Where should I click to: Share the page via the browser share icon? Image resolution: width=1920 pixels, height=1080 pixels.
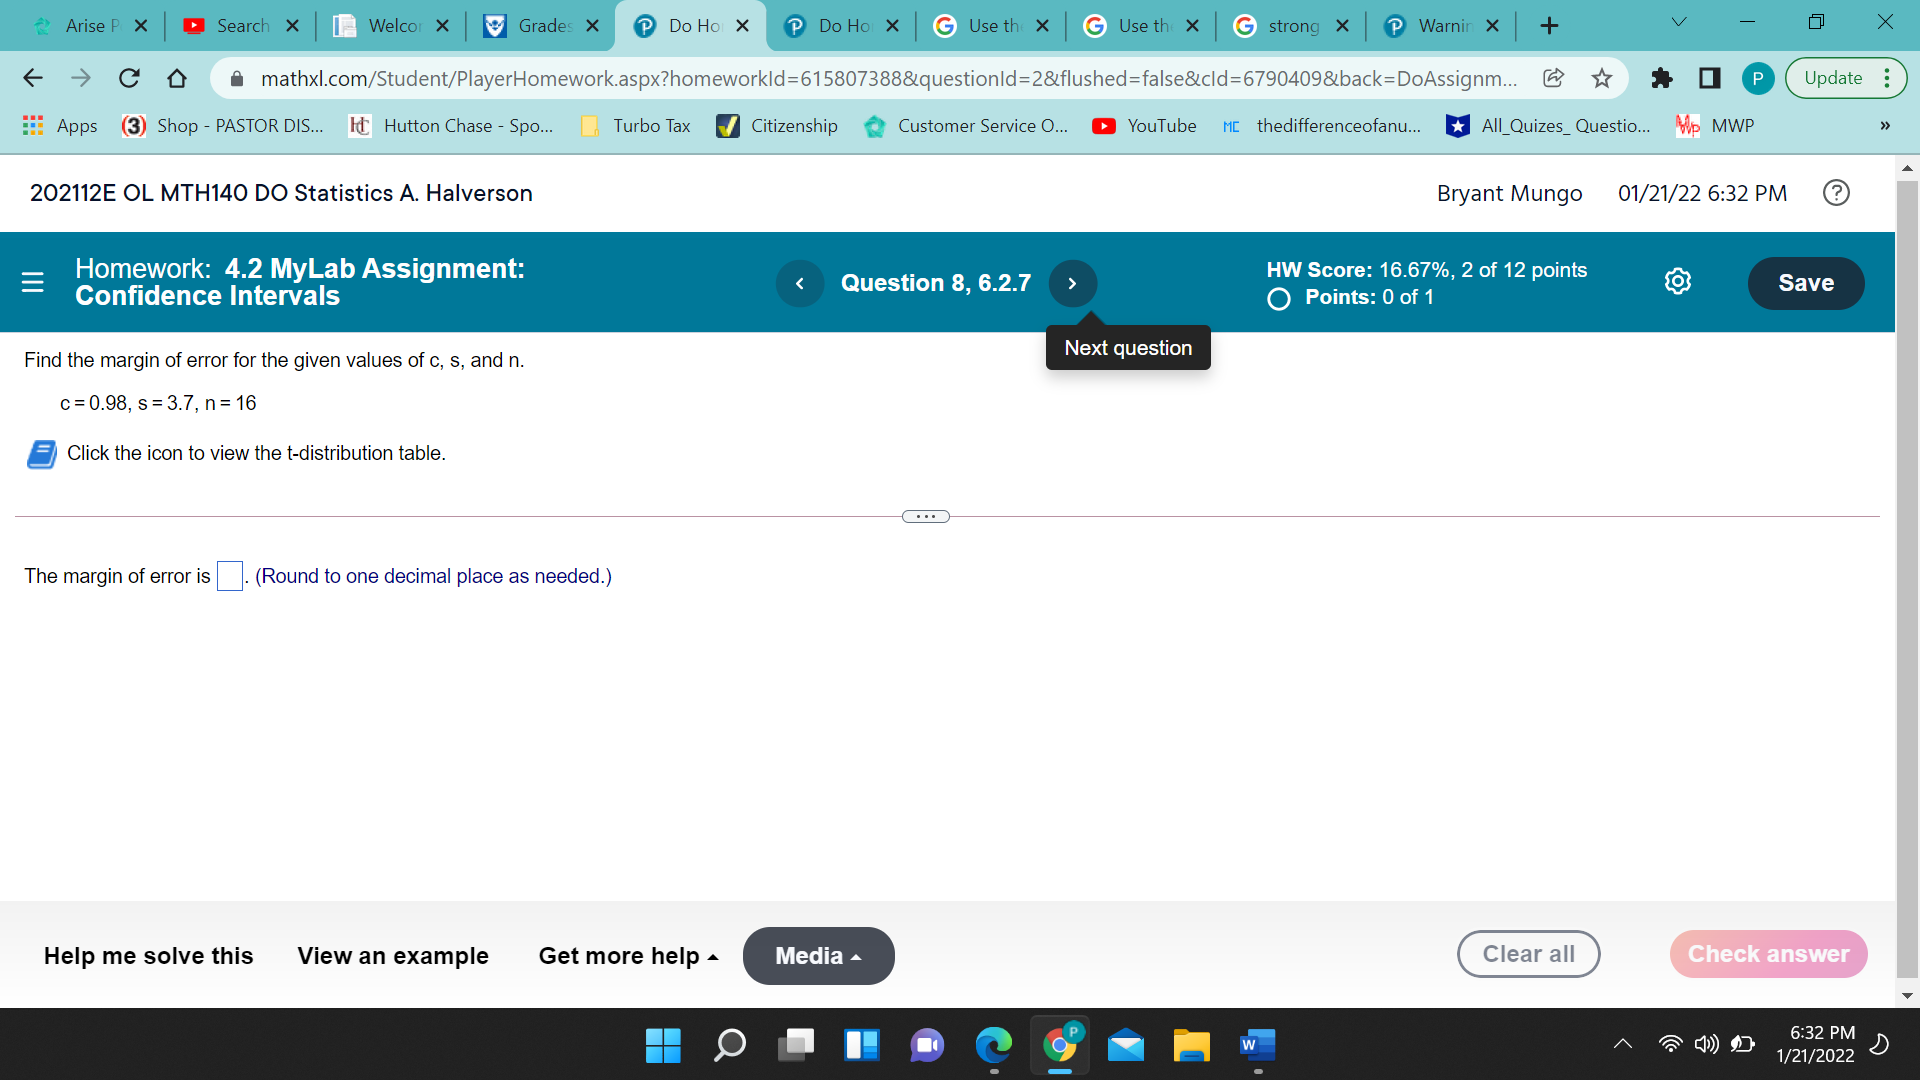click(1554, 77)
